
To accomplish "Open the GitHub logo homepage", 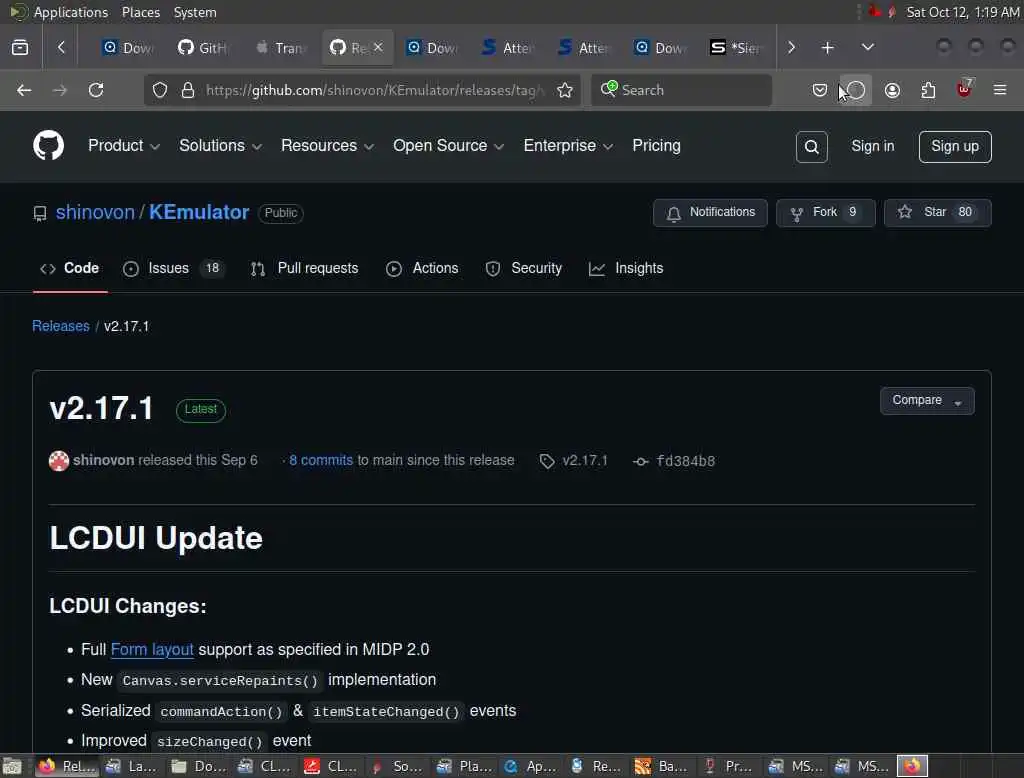I will 48,145.
